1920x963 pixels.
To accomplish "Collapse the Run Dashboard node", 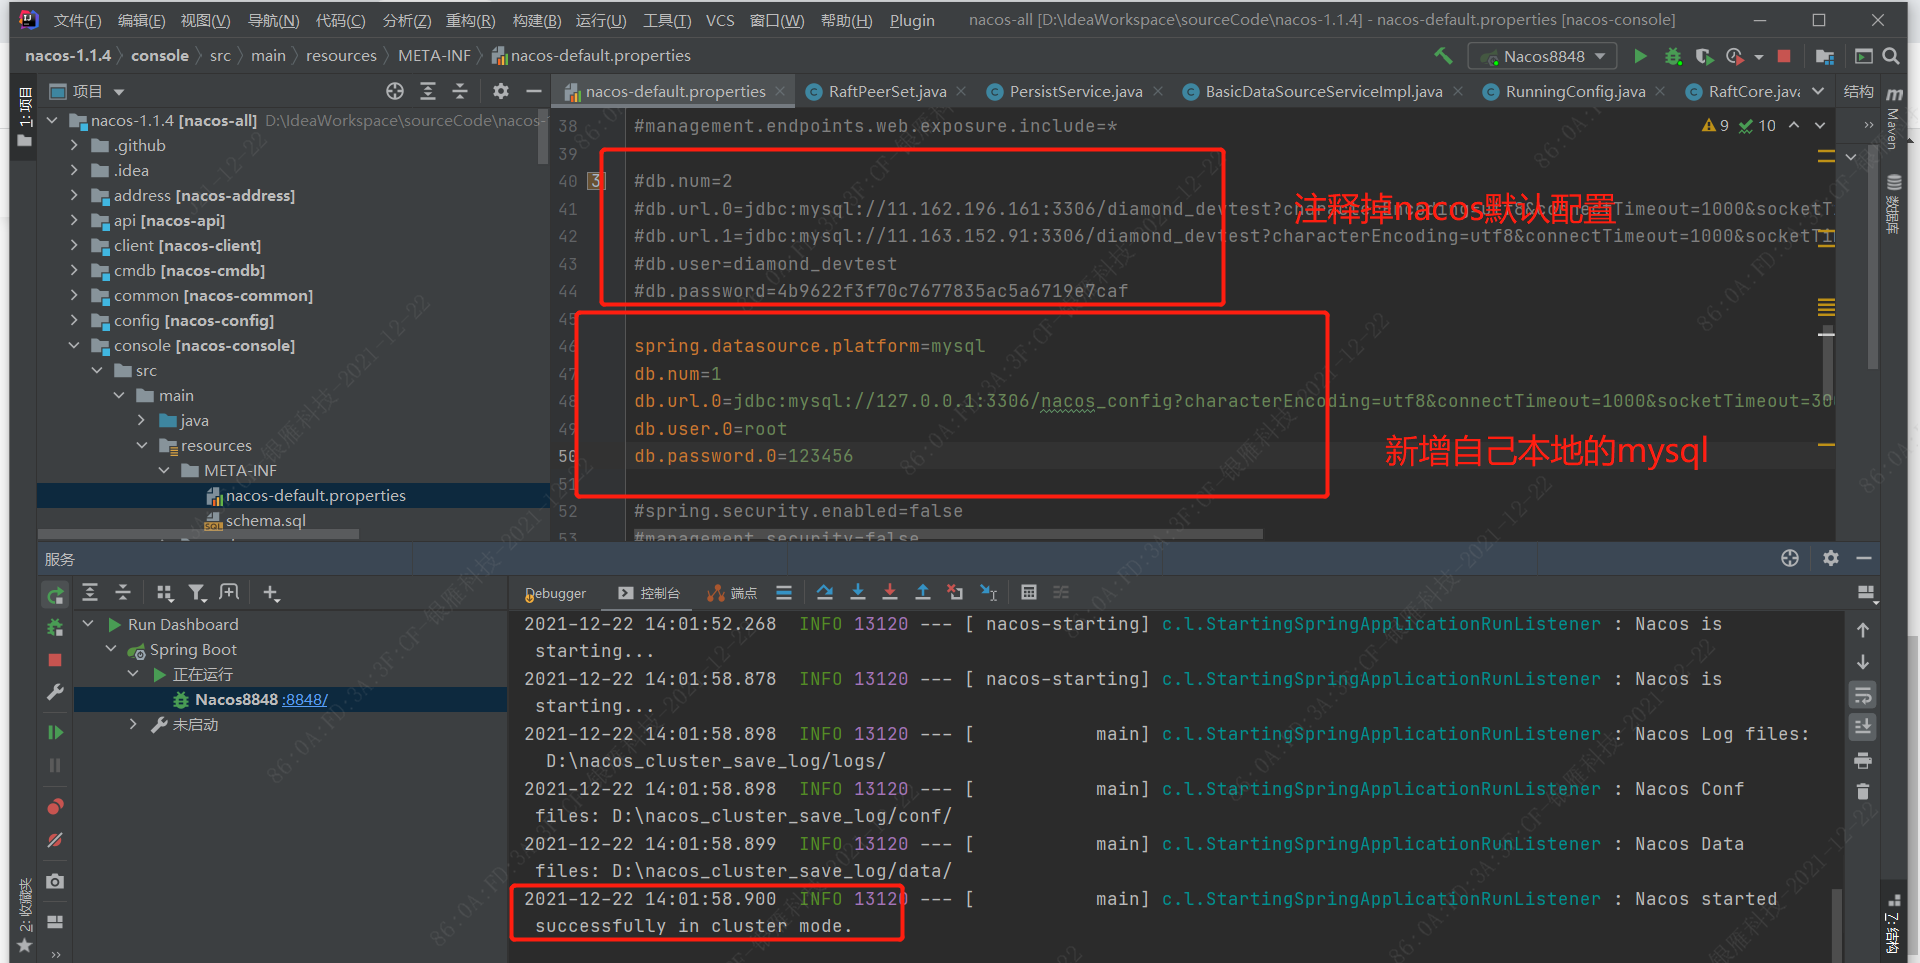I will click(x=89, y=624).
